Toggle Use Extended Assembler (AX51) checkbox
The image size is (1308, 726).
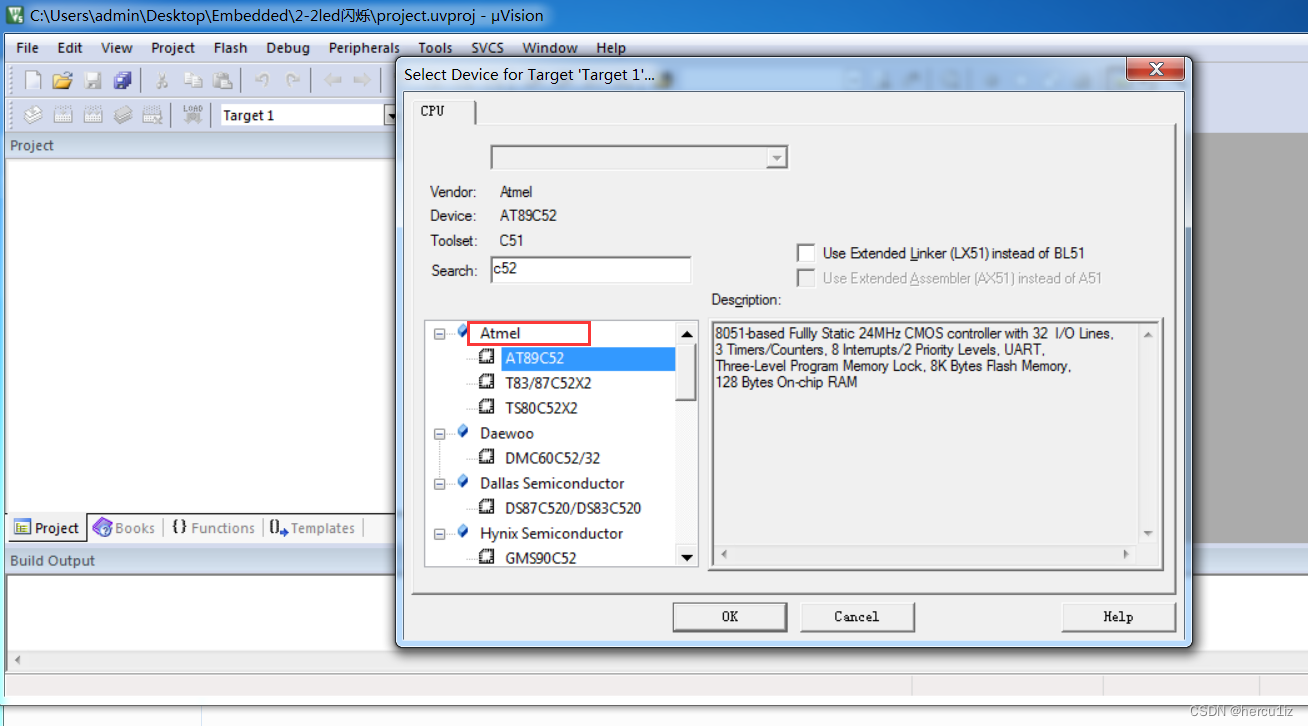pos(806,278)
